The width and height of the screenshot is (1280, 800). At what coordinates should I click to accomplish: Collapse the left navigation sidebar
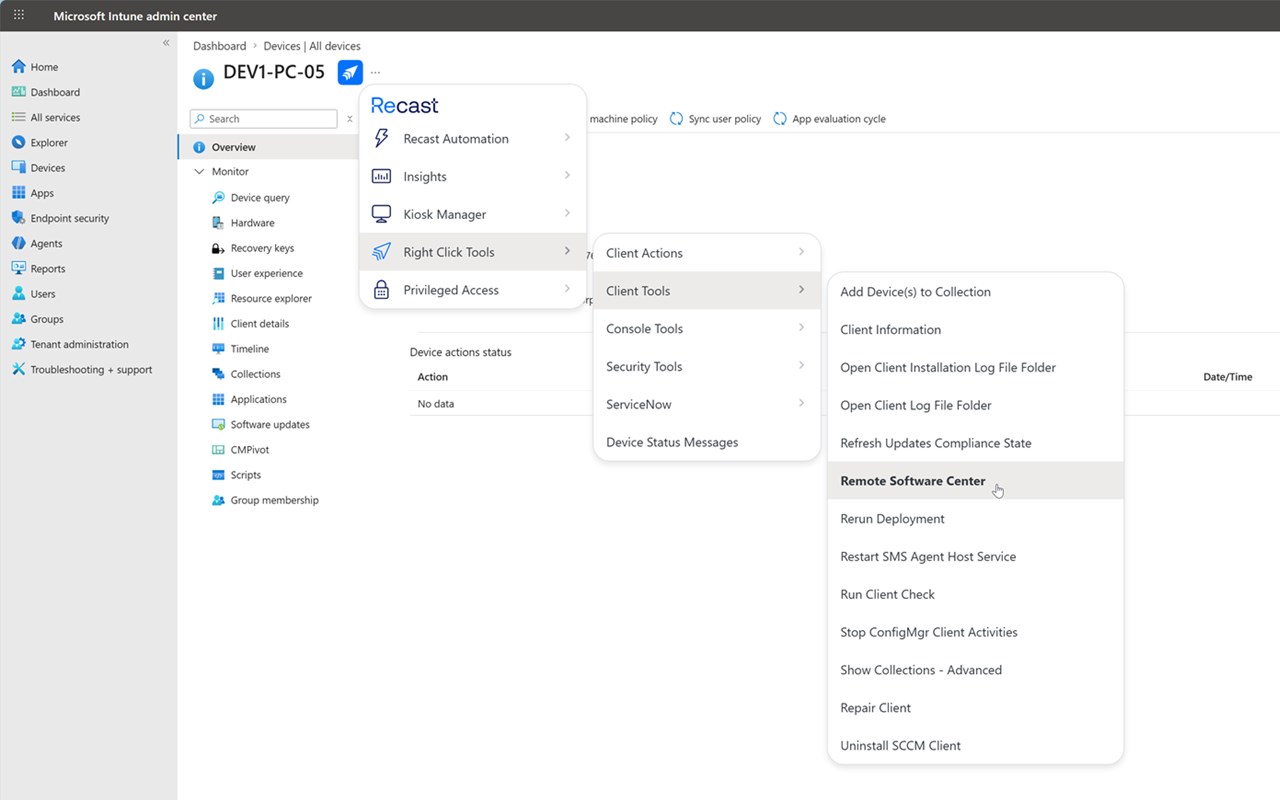166,43
